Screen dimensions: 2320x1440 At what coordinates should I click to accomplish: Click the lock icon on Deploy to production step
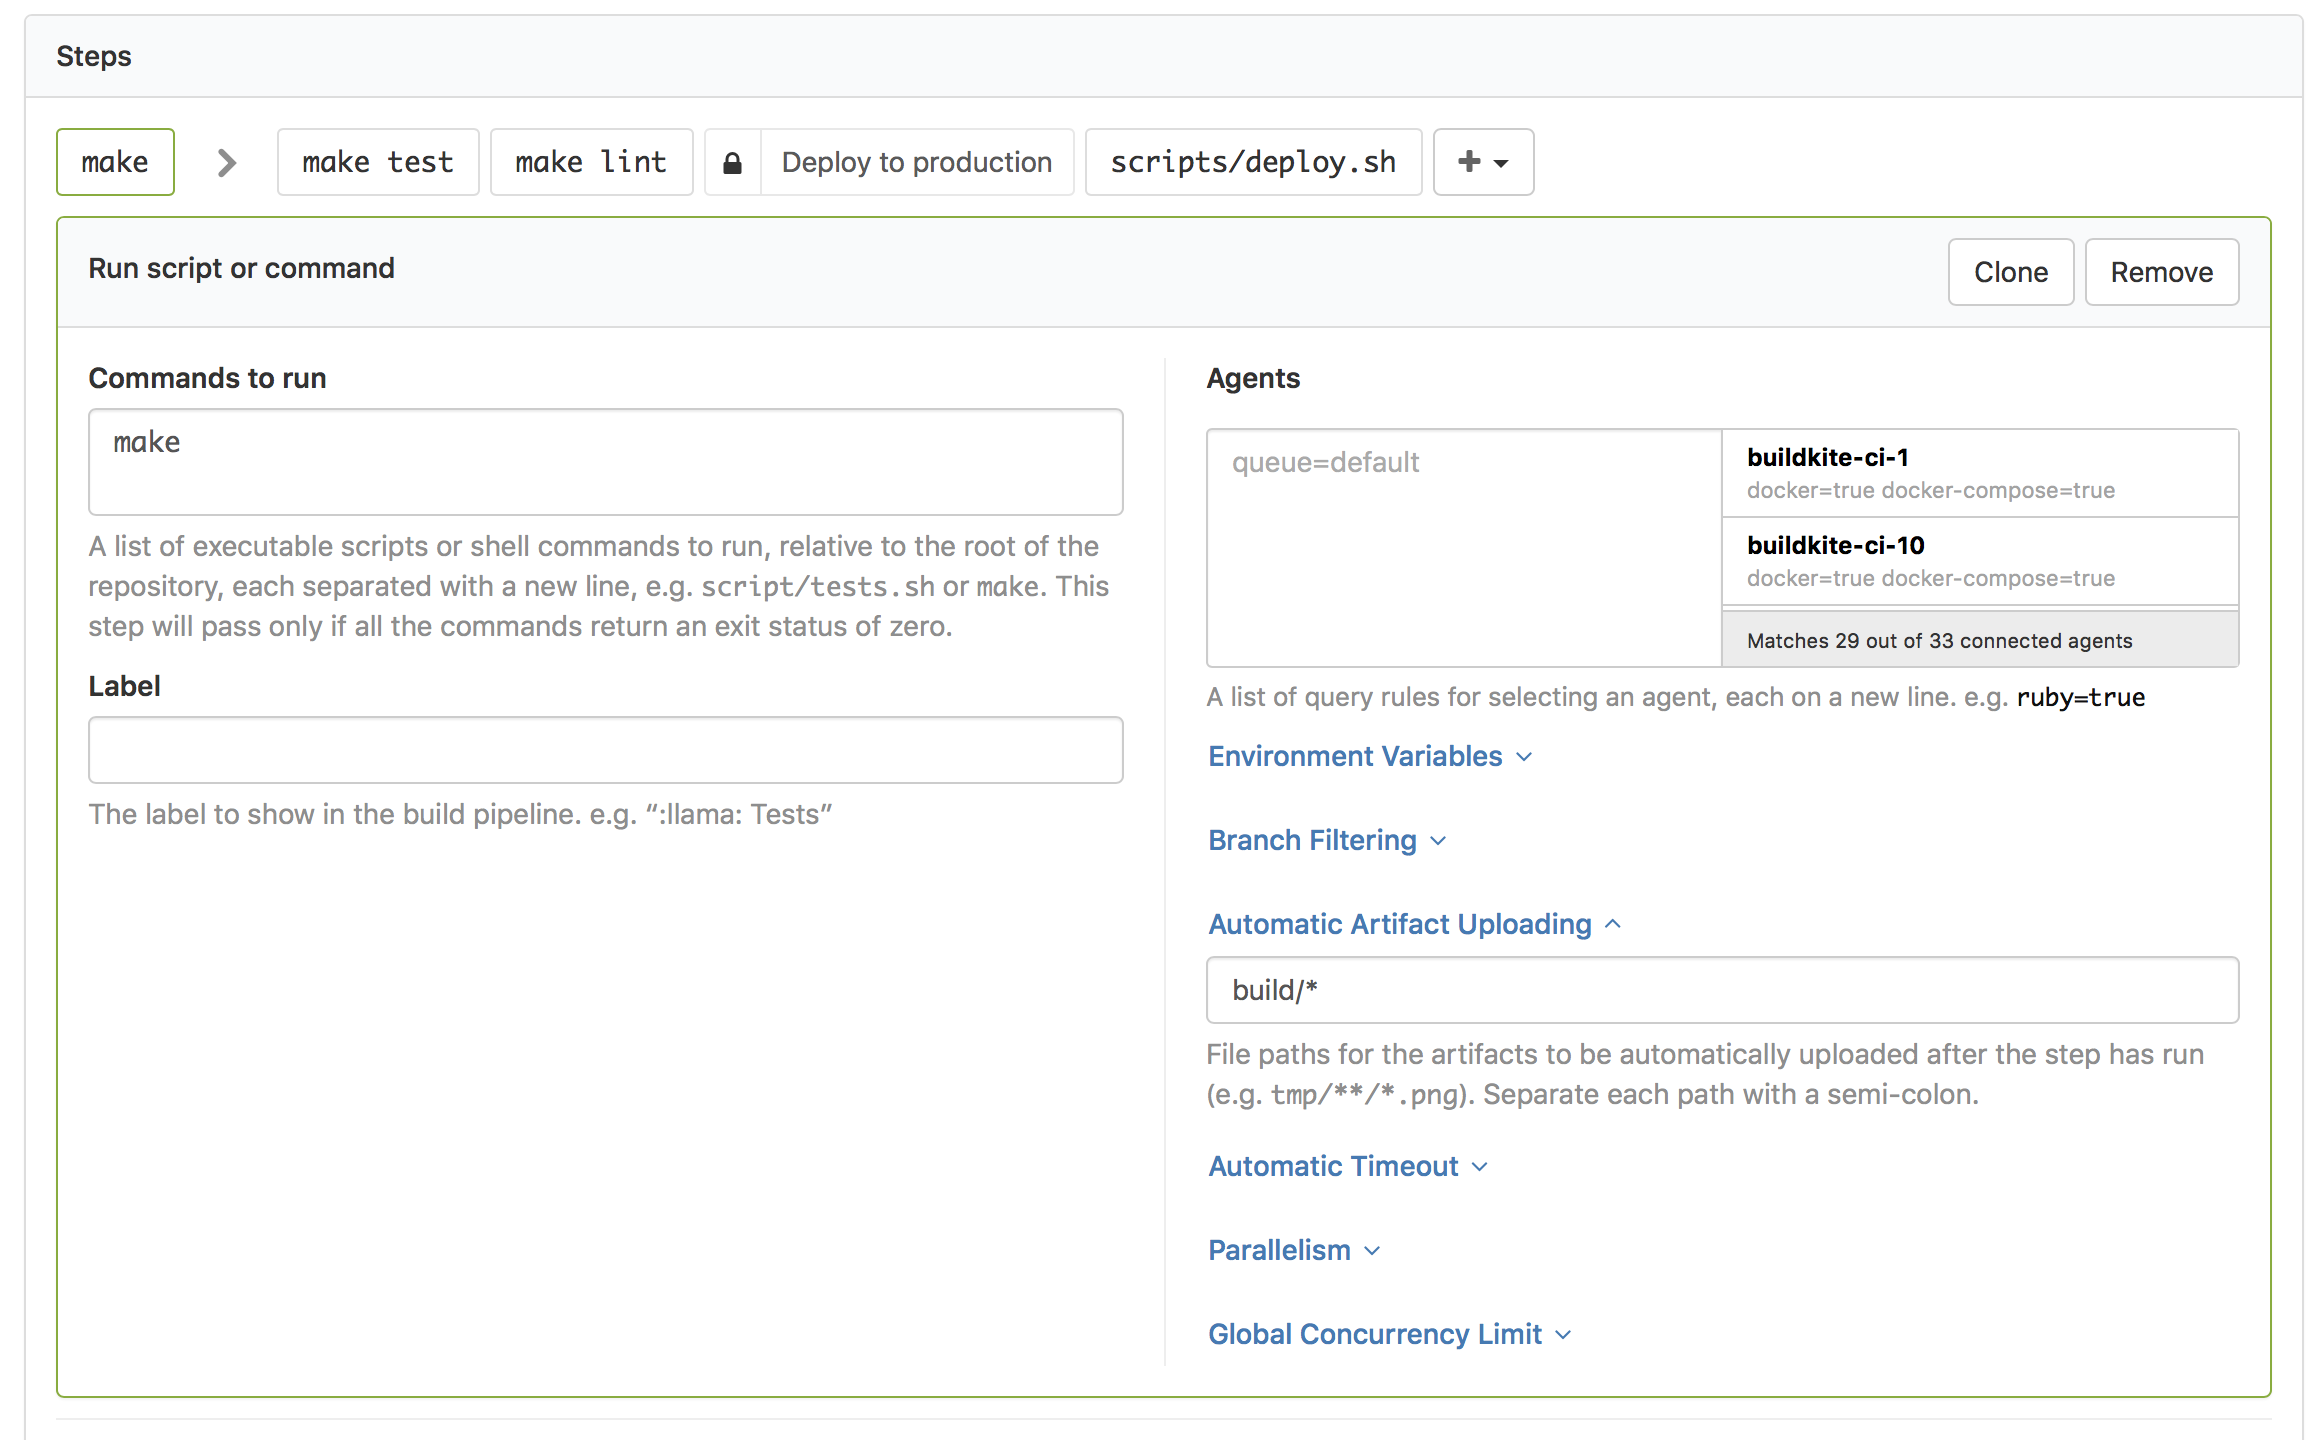[x=734, y=162]
